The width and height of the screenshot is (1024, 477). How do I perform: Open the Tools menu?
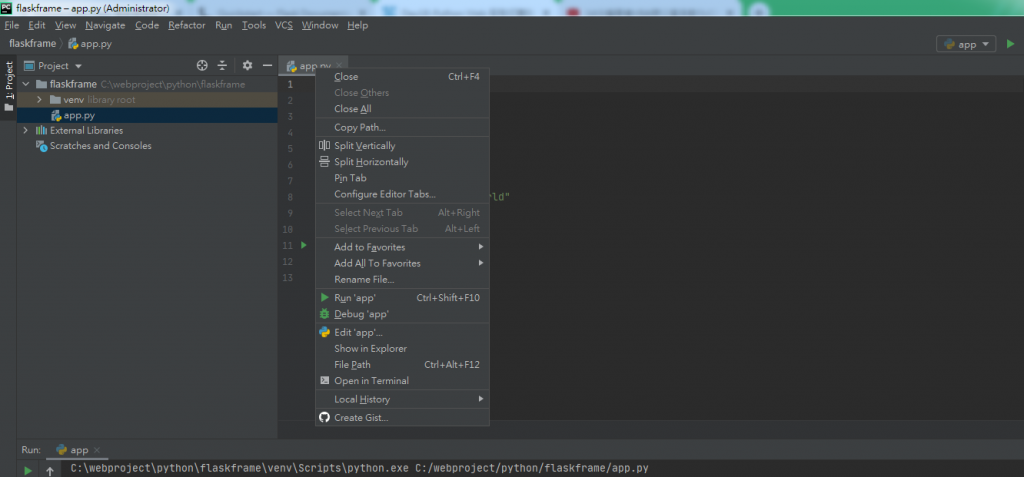pos(253,25)
